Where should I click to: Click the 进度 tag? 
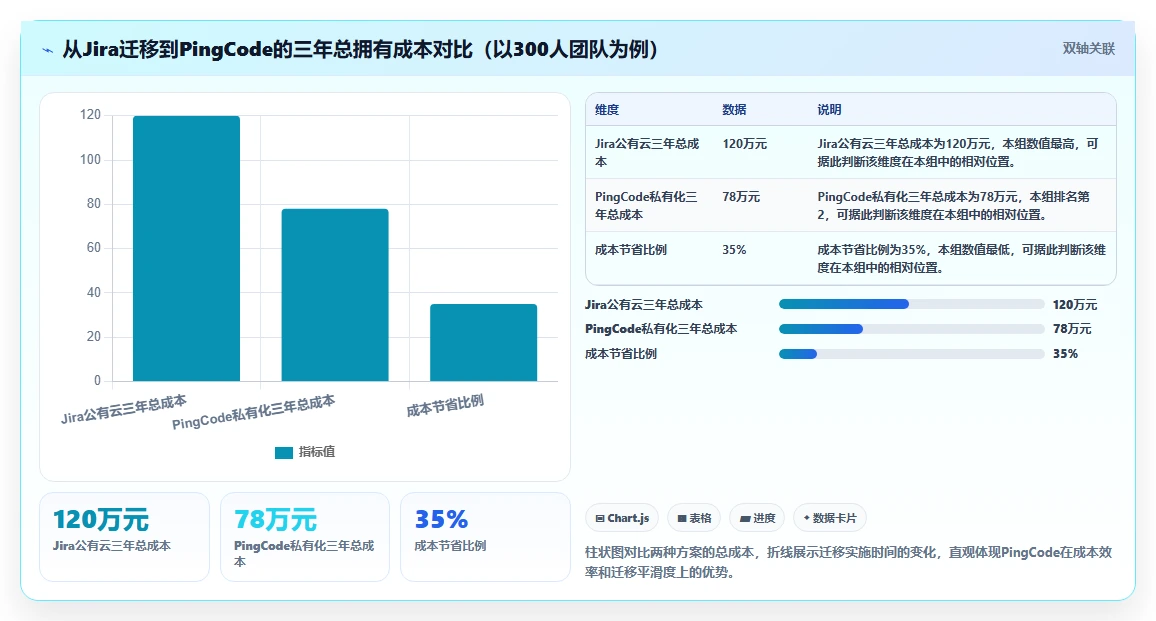(757, 518)
